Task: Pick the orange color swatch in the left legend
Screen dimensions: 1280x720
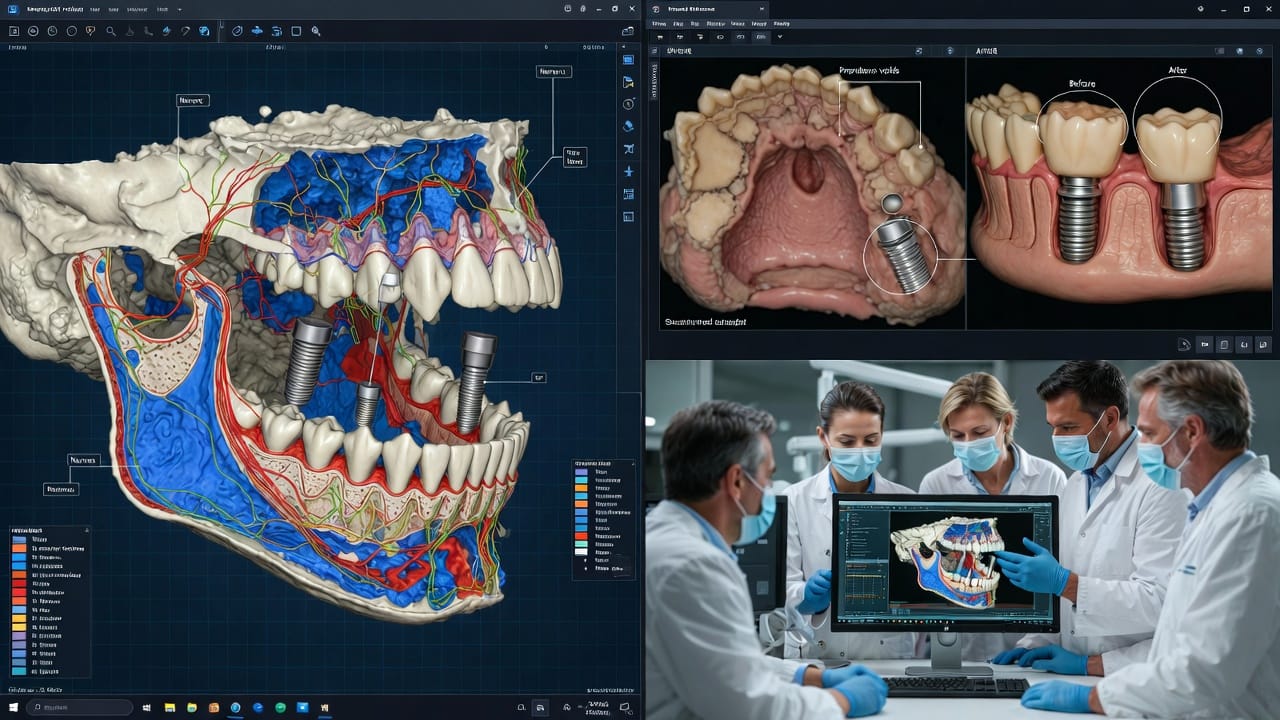Action: 20,548
